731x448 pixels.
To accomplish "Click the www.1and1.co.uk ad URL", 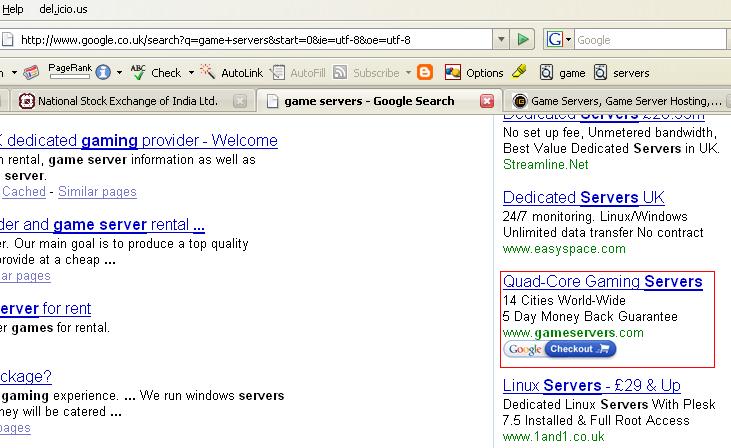I will click(x=553, y=437).
